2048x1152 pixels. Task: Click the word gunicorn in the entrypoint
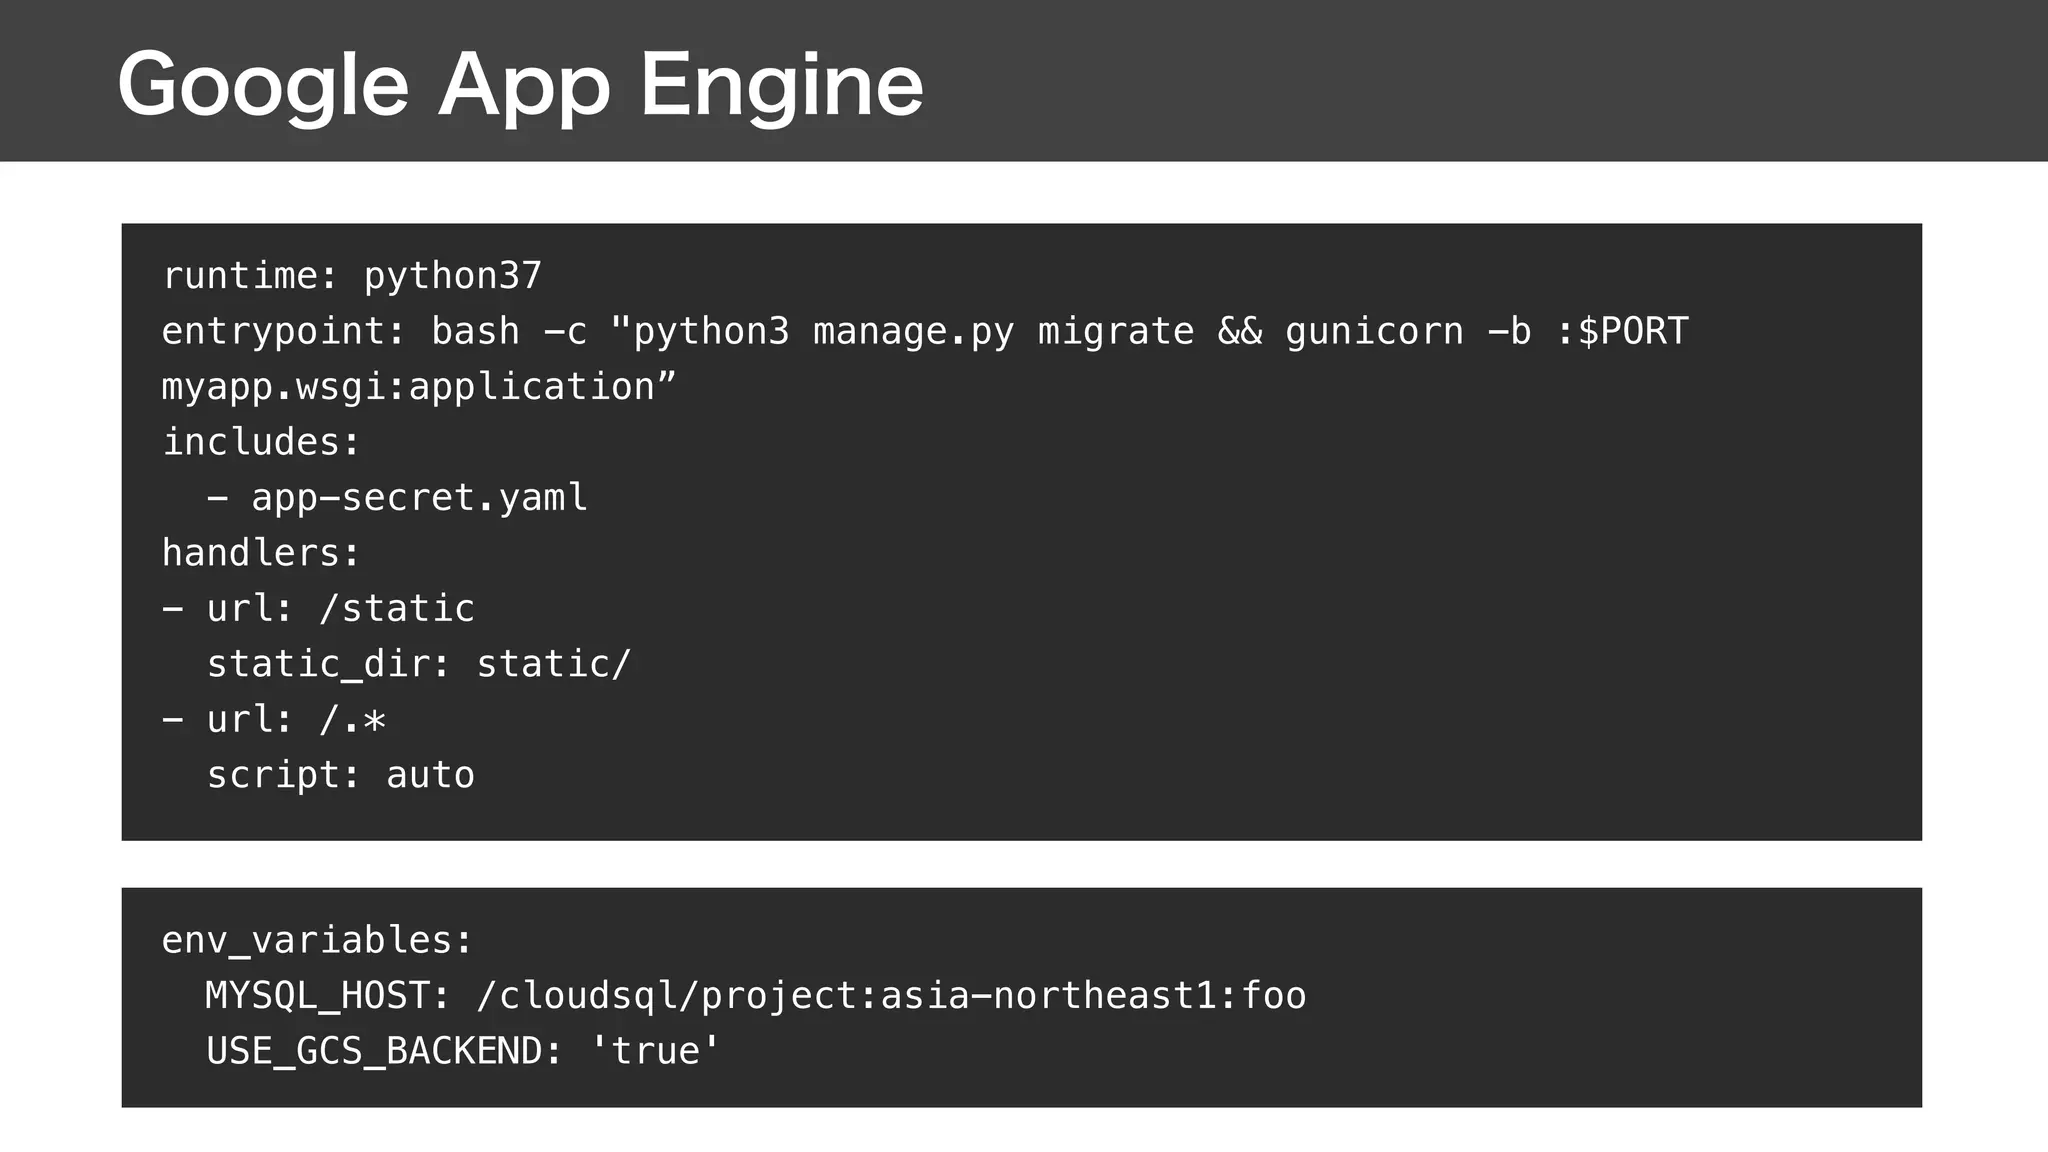(1374, 332)
